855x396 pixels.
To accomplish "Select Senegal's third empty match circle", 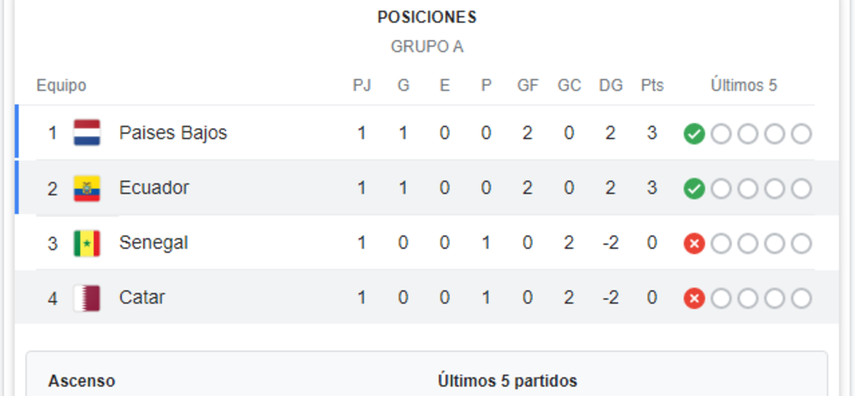I will click(774, 244).
